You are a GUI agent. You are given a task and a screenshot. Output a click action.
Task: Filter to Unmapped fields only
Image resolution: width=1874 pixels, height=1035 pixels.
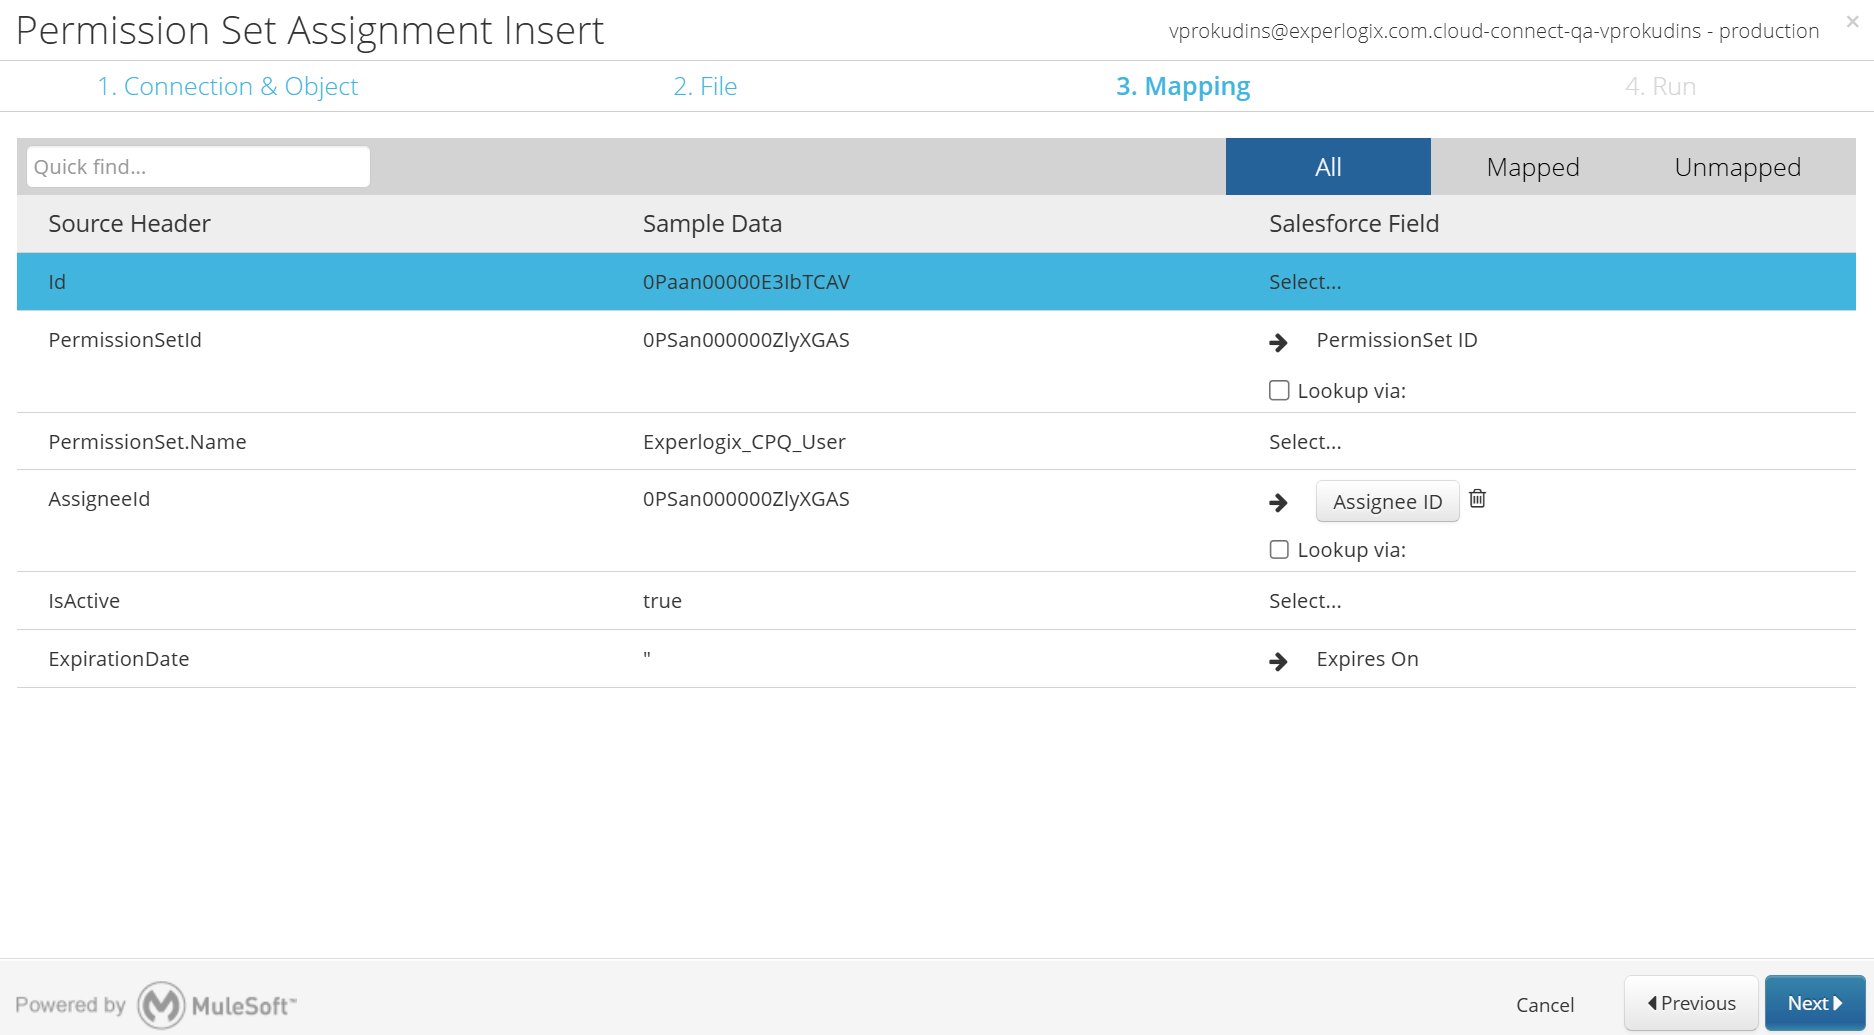pos(1738,167)
